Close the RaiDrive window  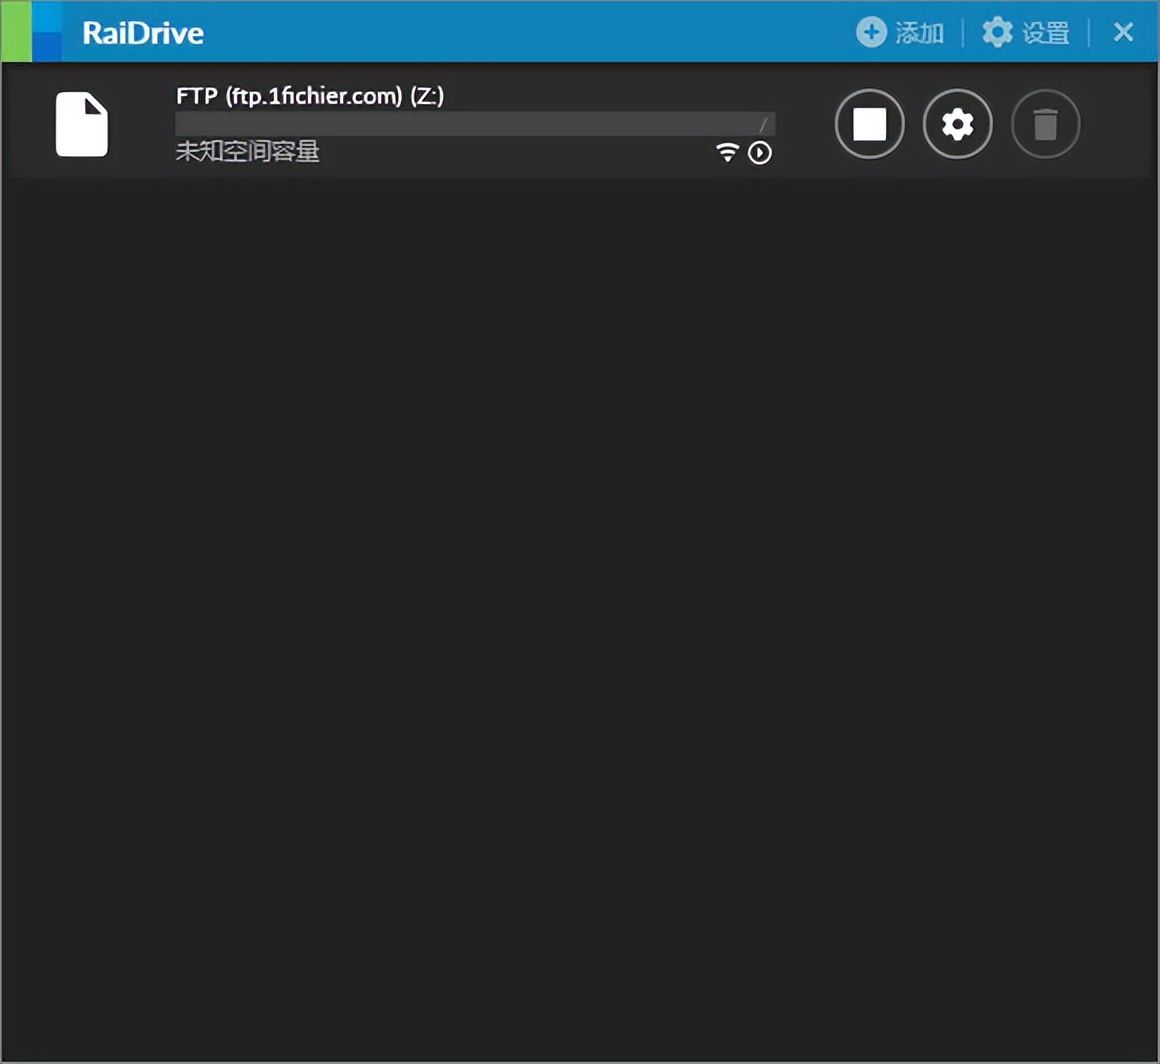(1123, 32)
